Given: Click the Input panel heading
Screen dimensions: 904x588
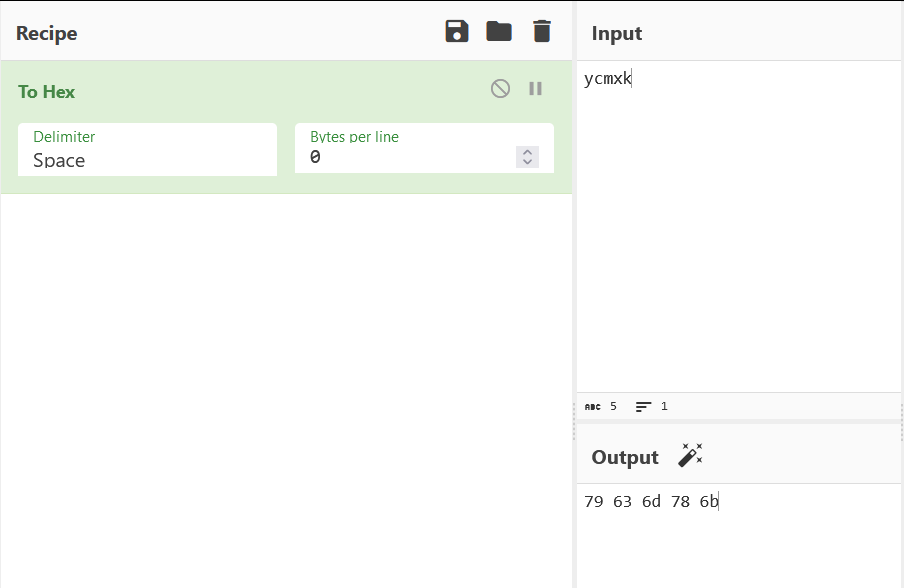Looking at the screenshot, I should [617, 33].
